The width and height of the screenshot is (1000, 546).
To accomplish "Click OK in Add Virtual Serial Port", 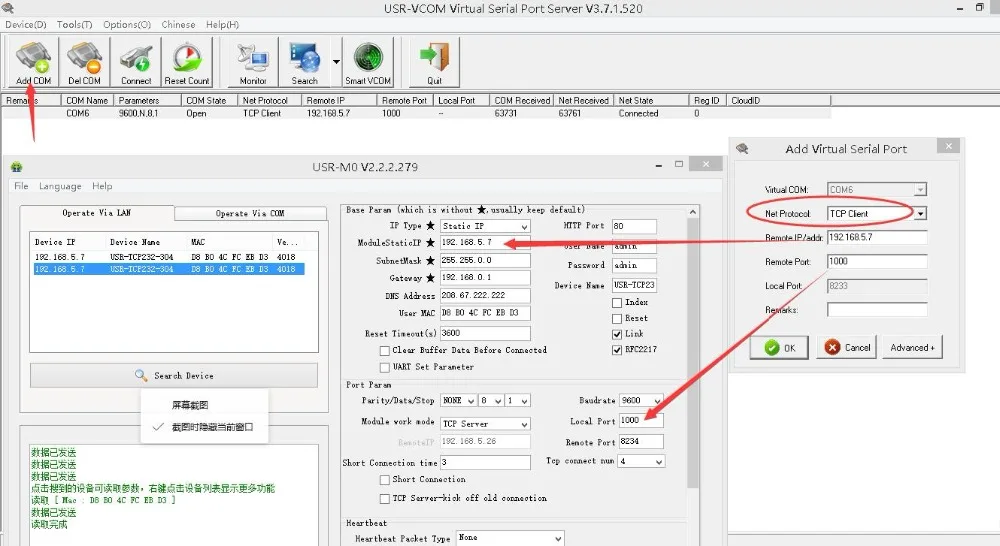I will click(x=779, y=348).
